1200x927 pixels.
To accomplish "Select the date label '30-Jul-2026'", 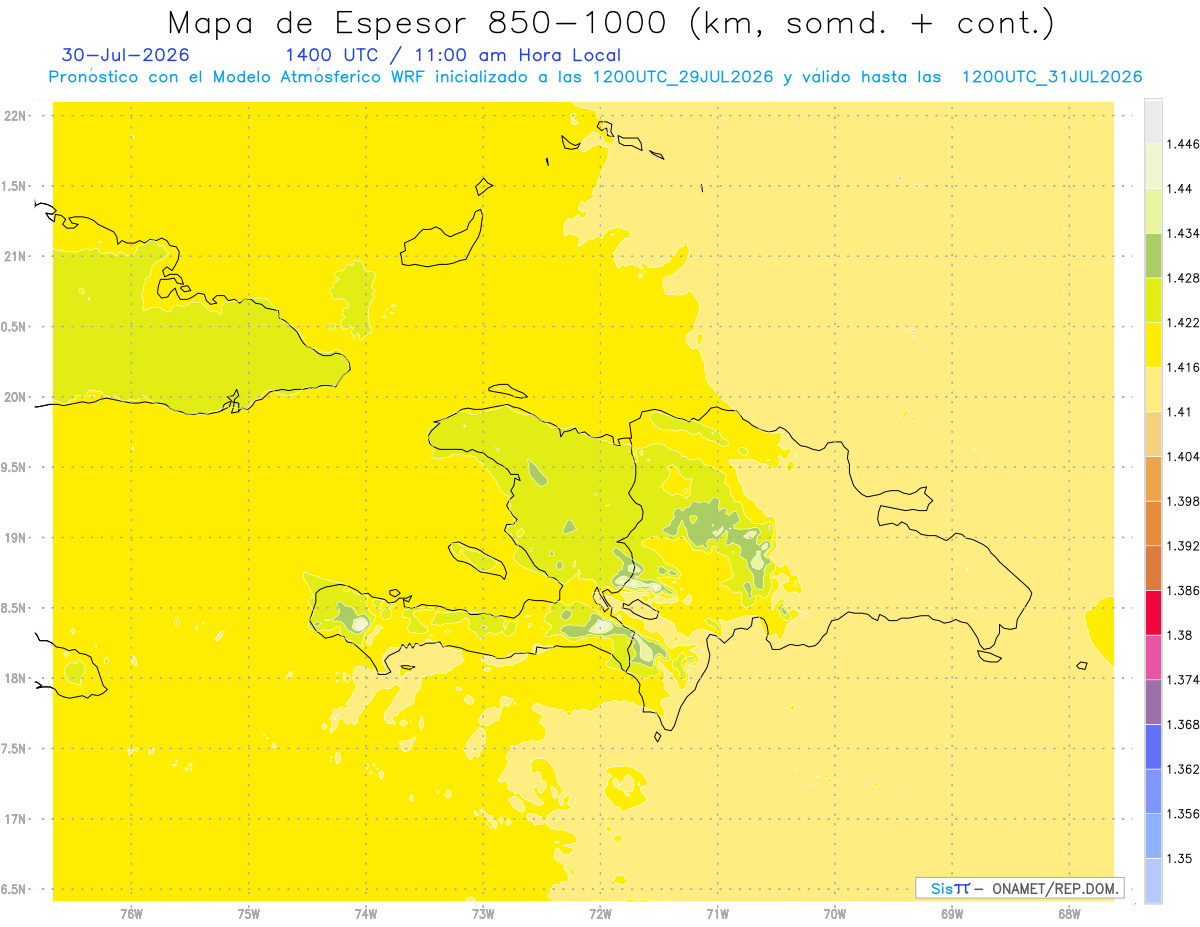I will (125, 55).
